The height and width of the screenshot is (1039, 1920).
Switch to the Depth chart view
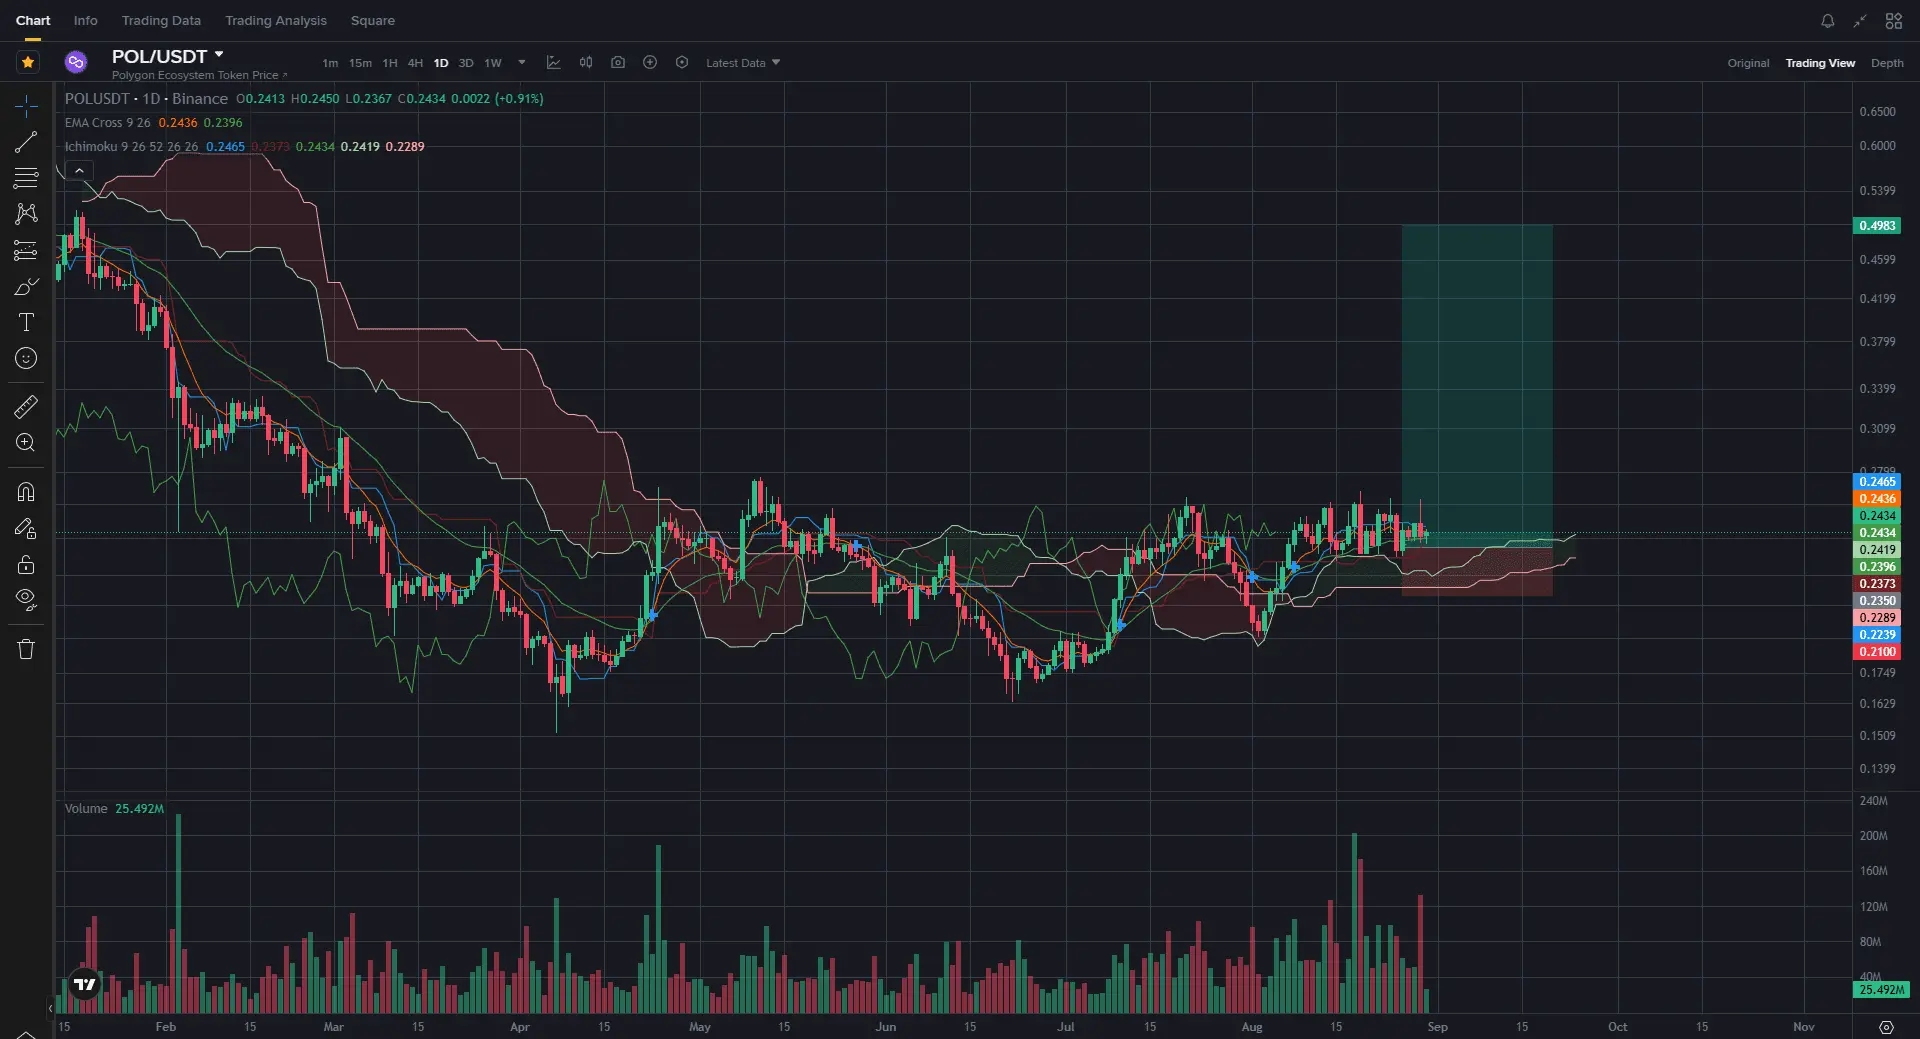[1887, 63]
